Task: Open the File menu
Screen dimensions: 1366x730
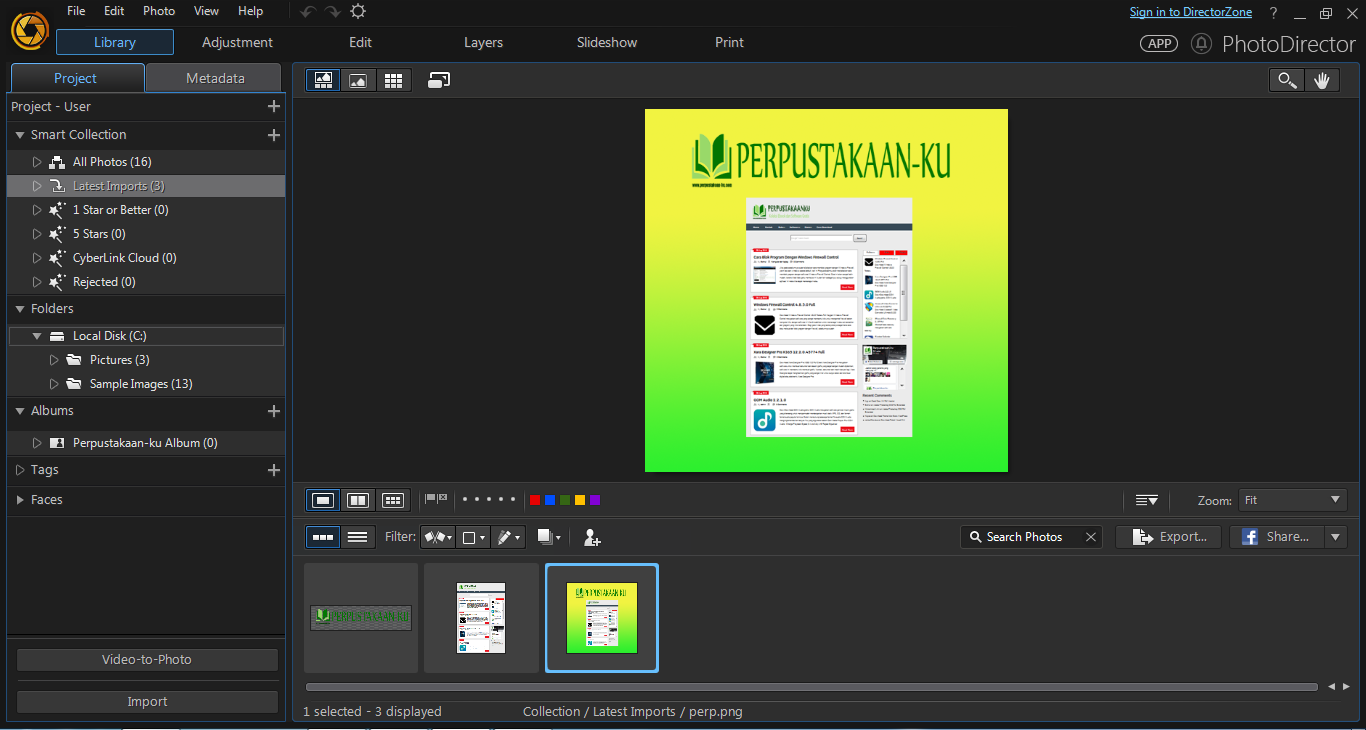Action: click(76, 11)
